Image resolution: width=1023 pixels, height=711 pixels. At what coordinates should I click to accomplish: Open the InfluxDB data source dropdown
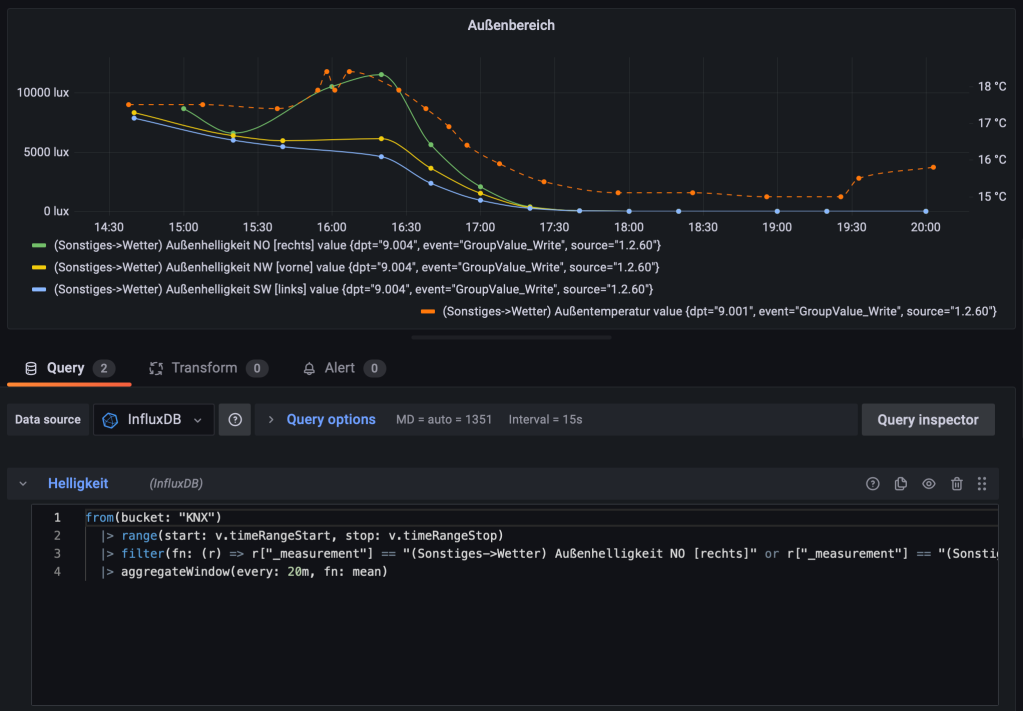(154, 419)
